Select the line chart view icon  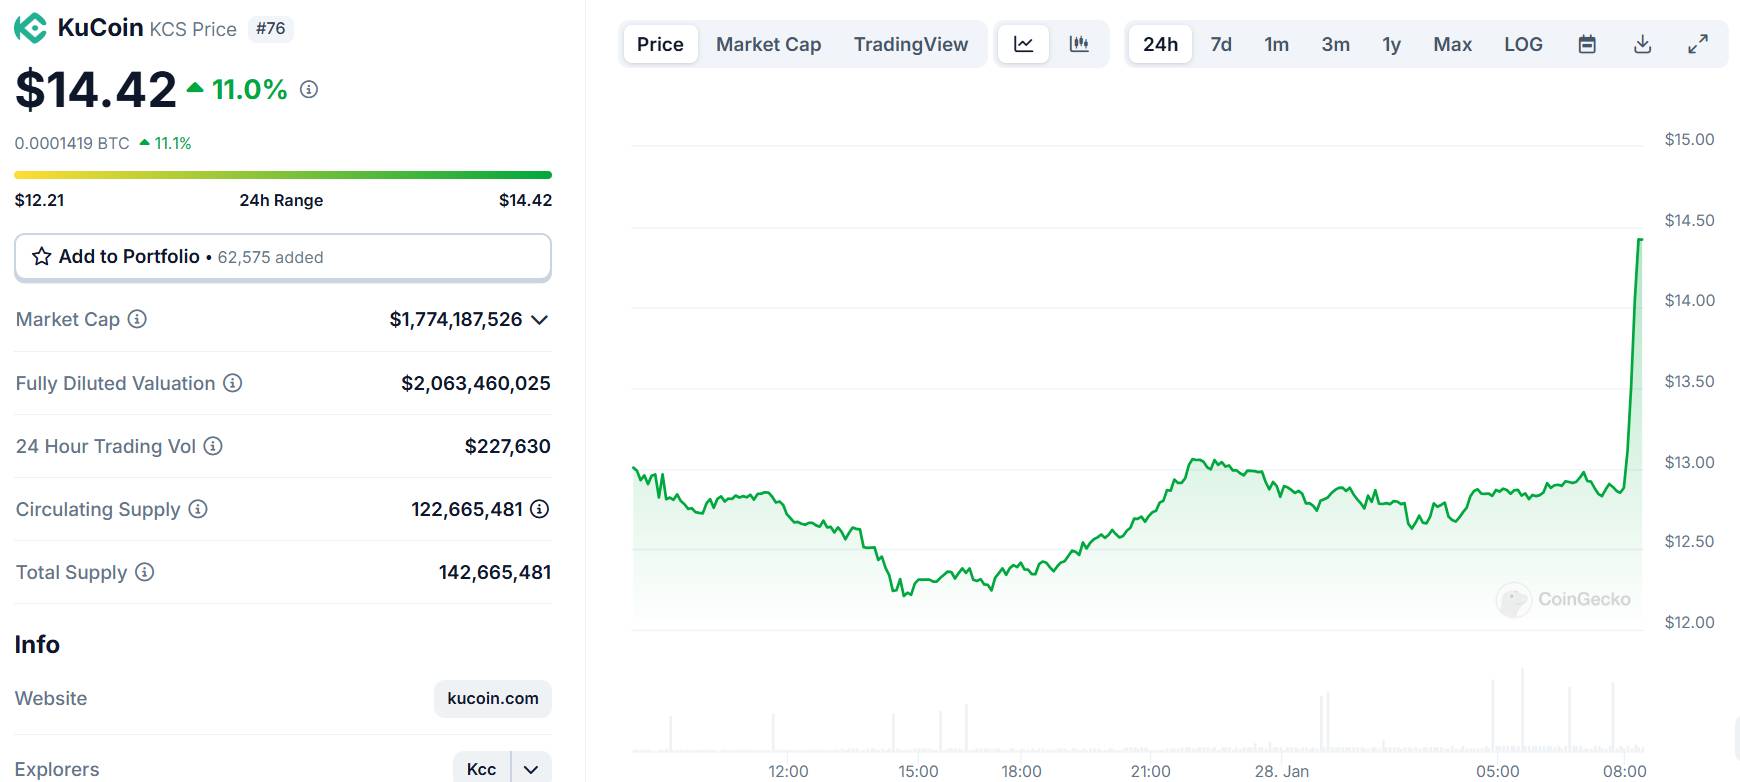[x=1023, y=44]
